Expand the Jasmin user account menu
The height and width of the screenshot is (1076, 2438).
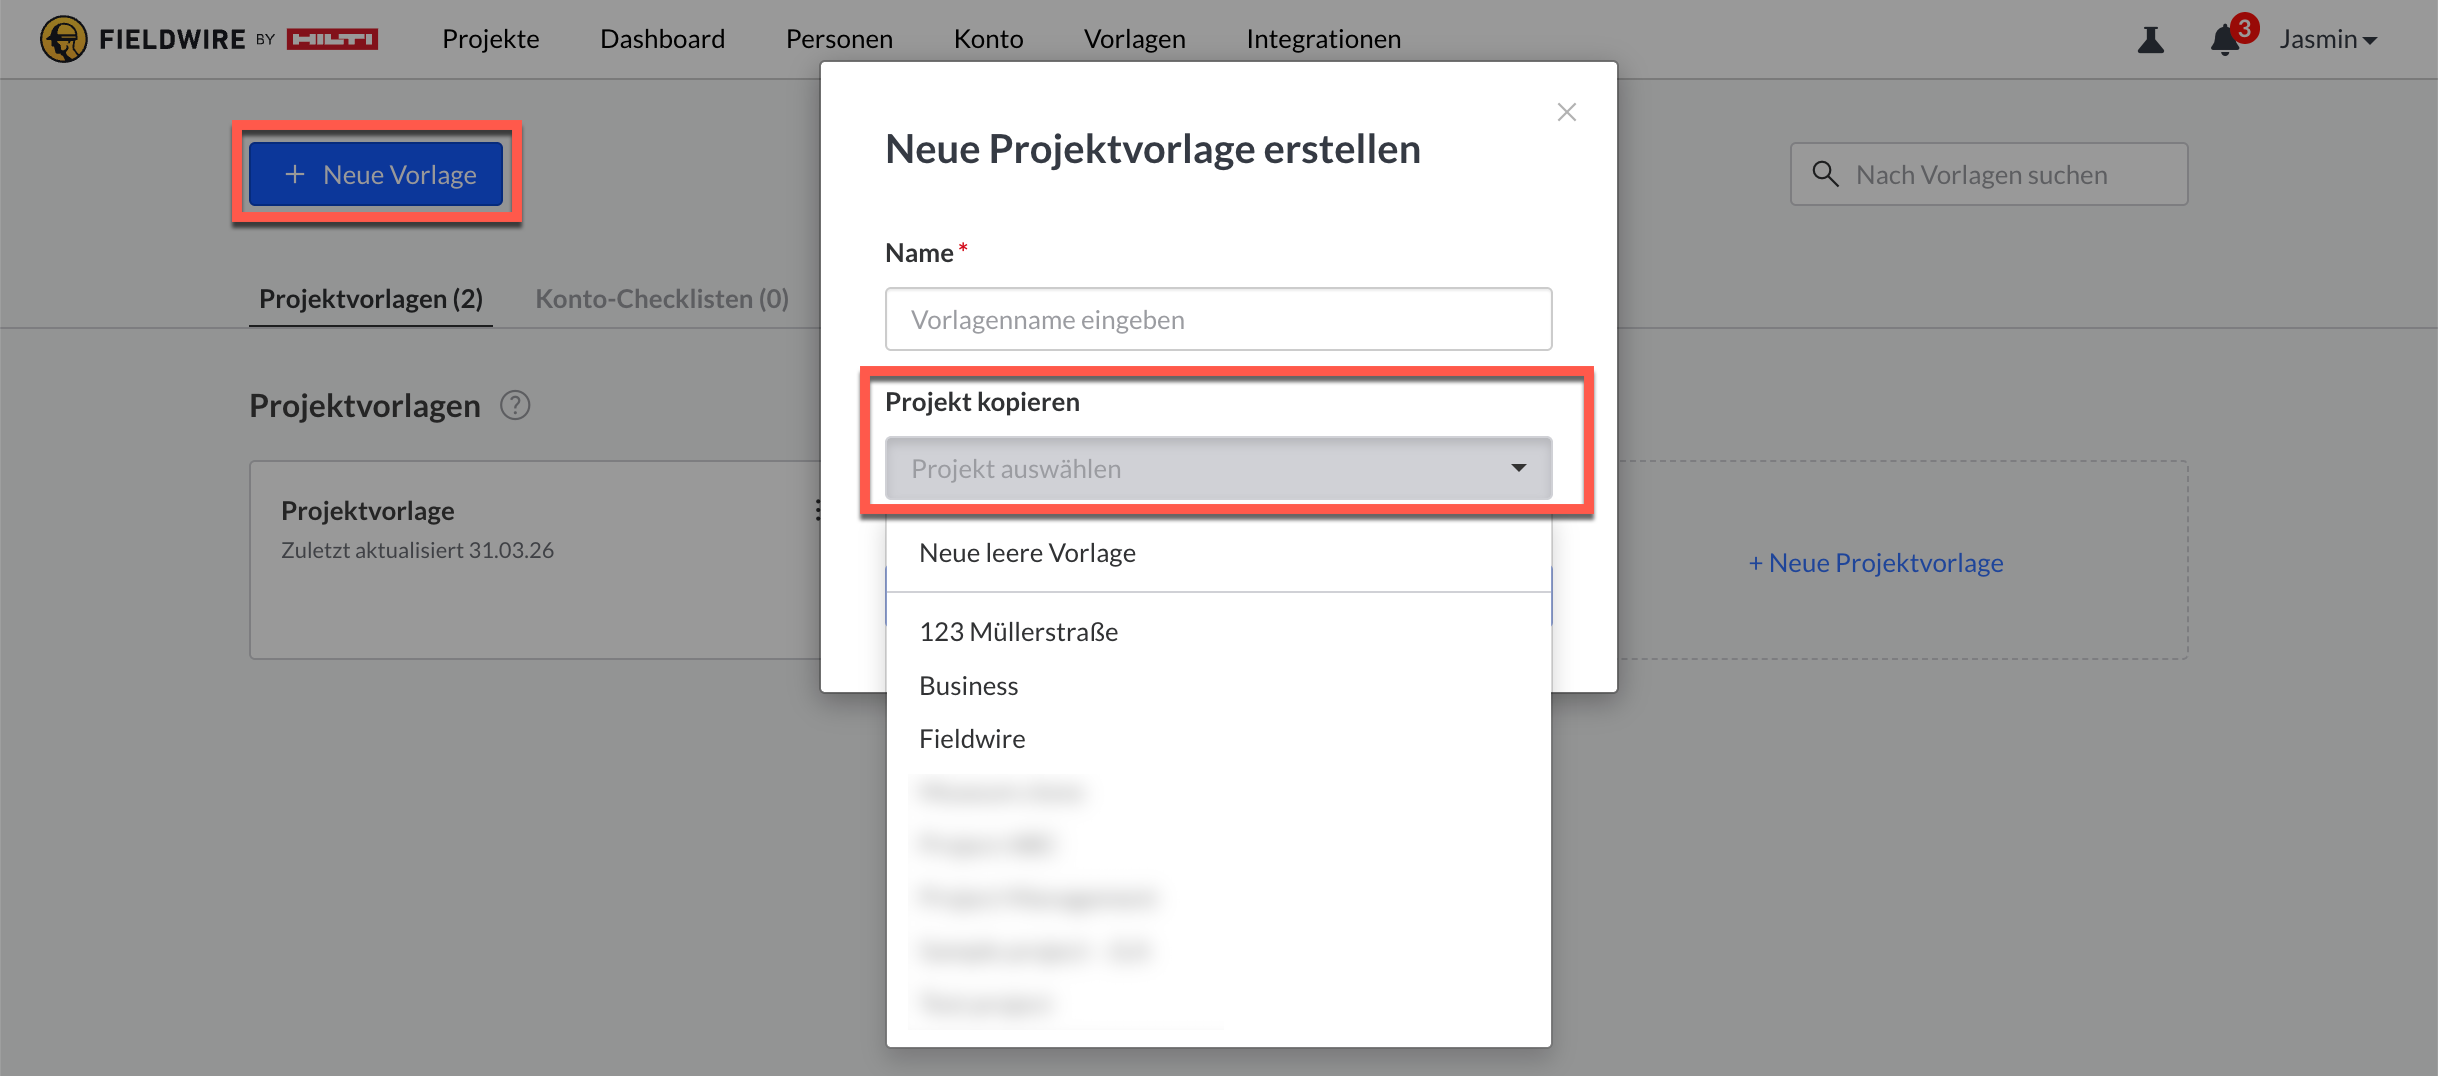pos(2327,39)
